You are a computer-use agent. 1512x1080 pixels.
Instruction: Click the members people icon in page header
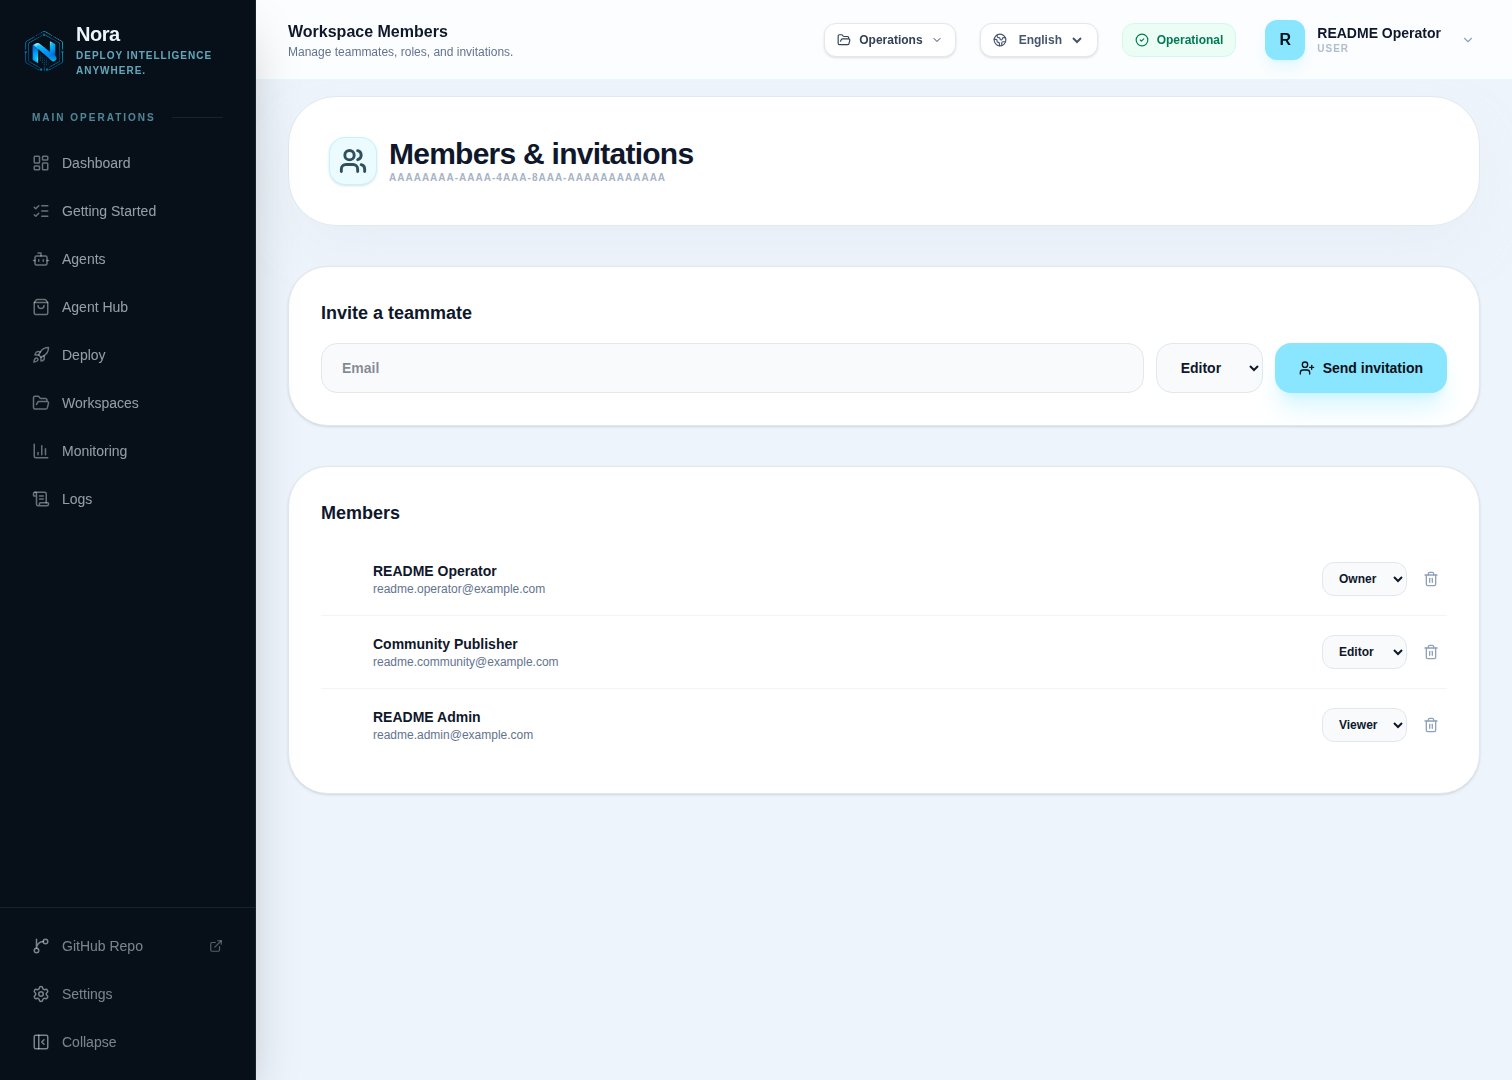point(353,161)
